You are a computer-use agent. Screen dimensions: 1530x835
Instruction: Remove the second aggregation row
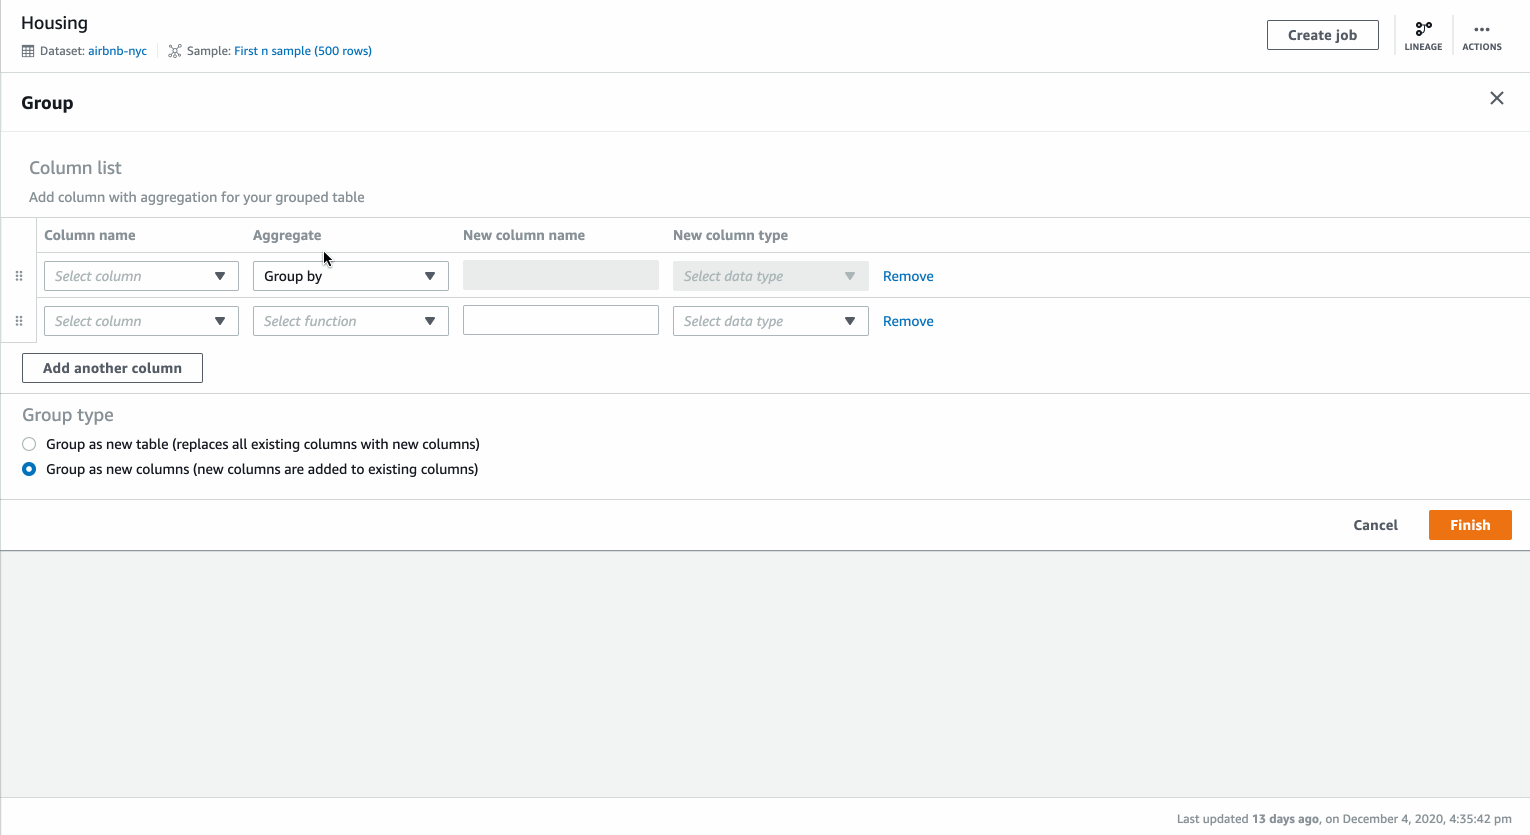pos(907,321)
